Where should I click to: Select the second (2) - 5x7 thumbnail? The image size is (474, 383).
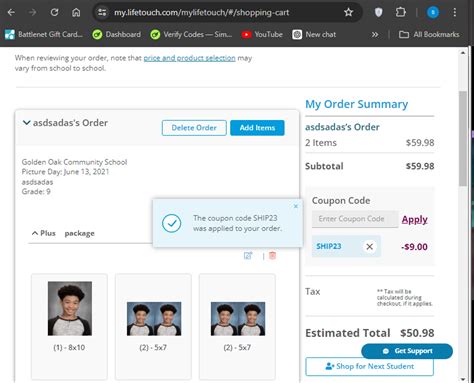click(x=238, y=319)
